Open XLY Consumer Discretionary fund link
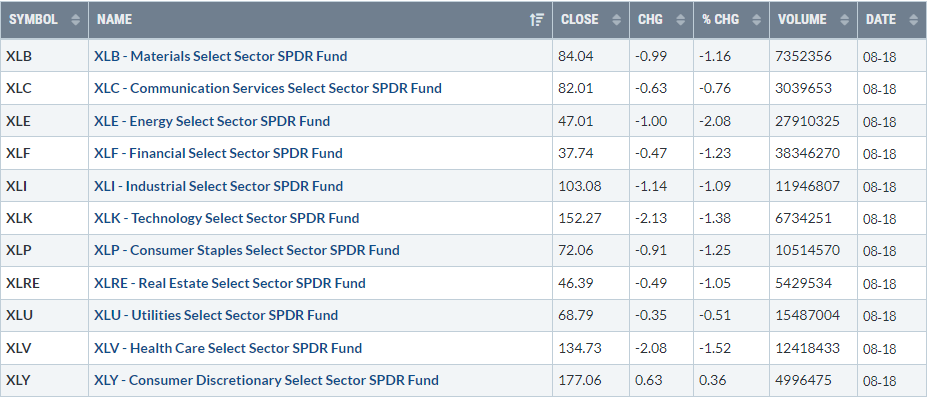 point(266,380)
